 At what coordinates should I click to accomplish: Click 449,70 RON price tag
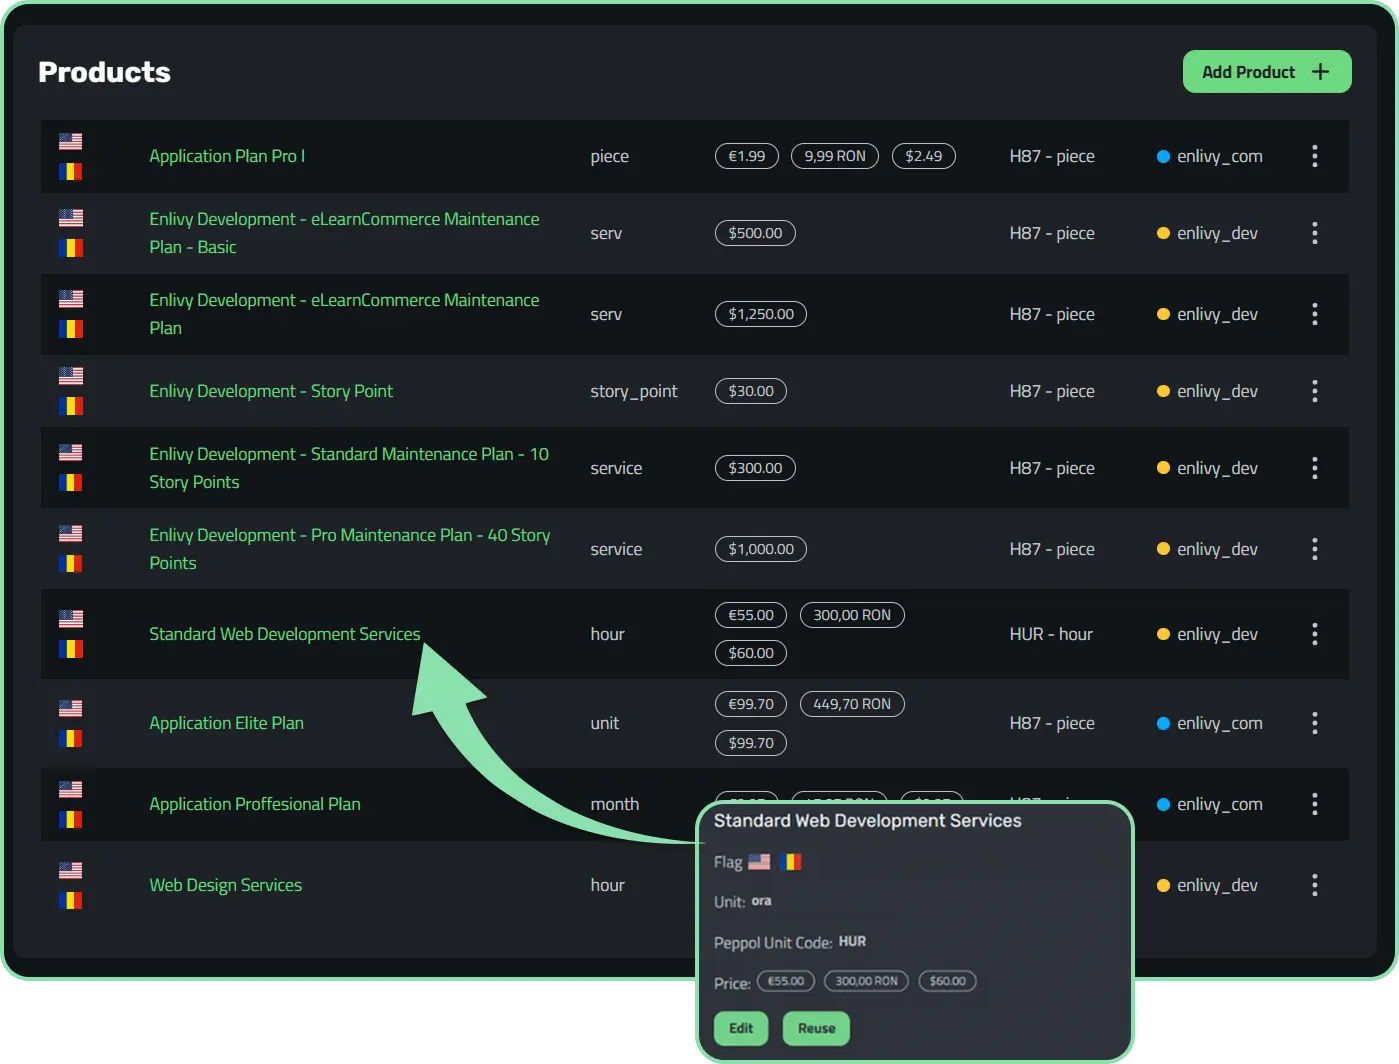(x=852, y=704)
